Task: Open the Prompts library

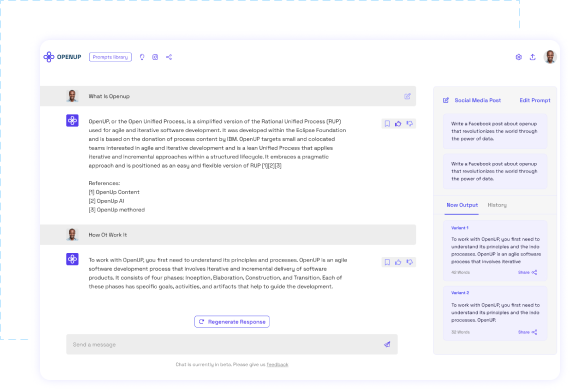Action: tap(110, 57)
